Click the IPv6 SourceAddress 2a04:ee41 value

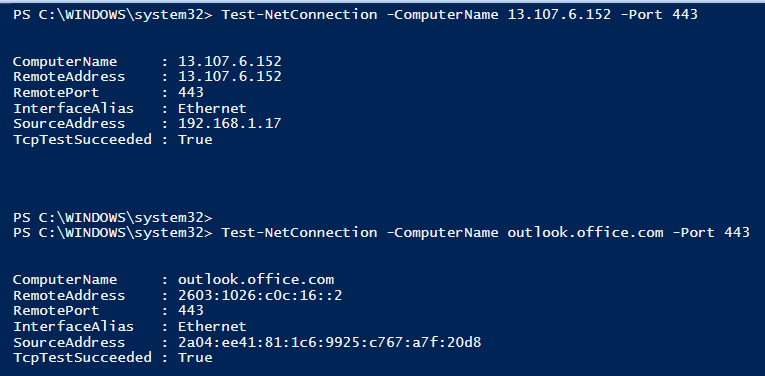330,342
